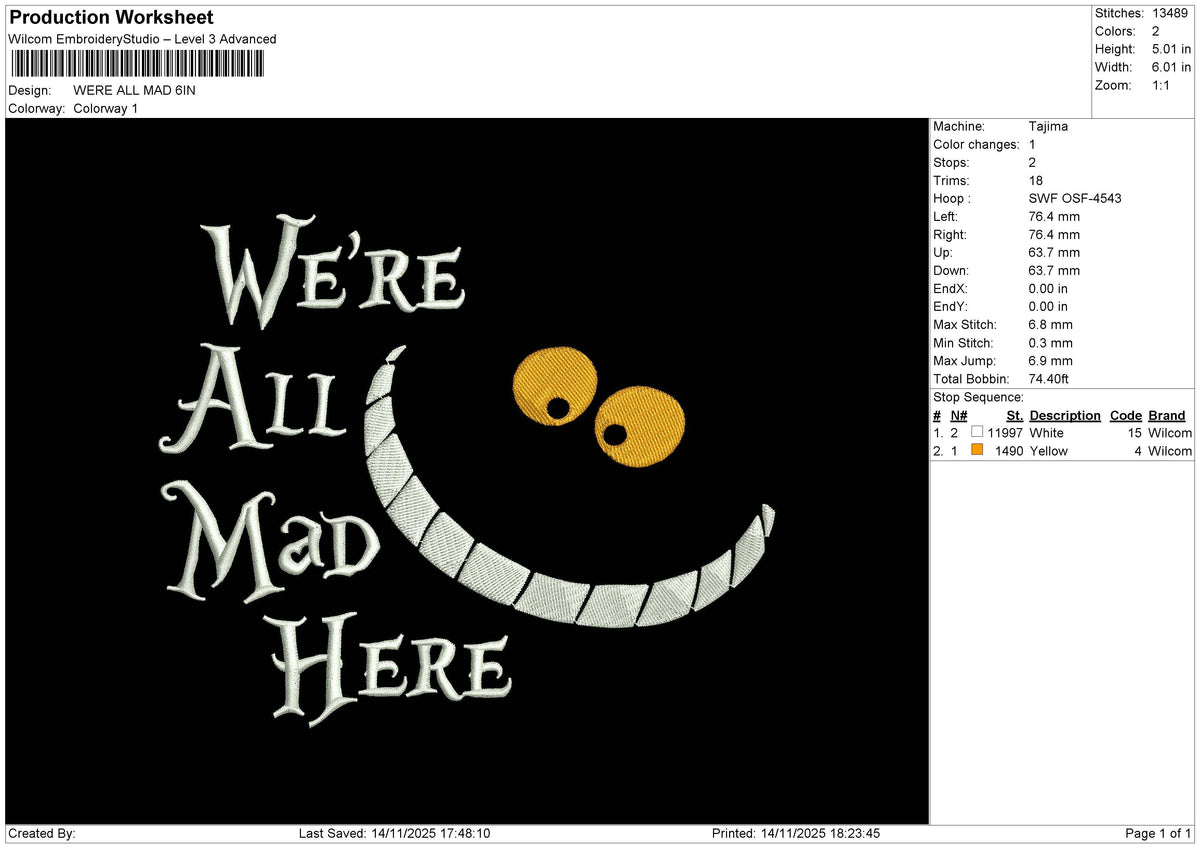Click the Zoom value 1:1
The height and width of the screenshot is (848, 1200).
1163,85
